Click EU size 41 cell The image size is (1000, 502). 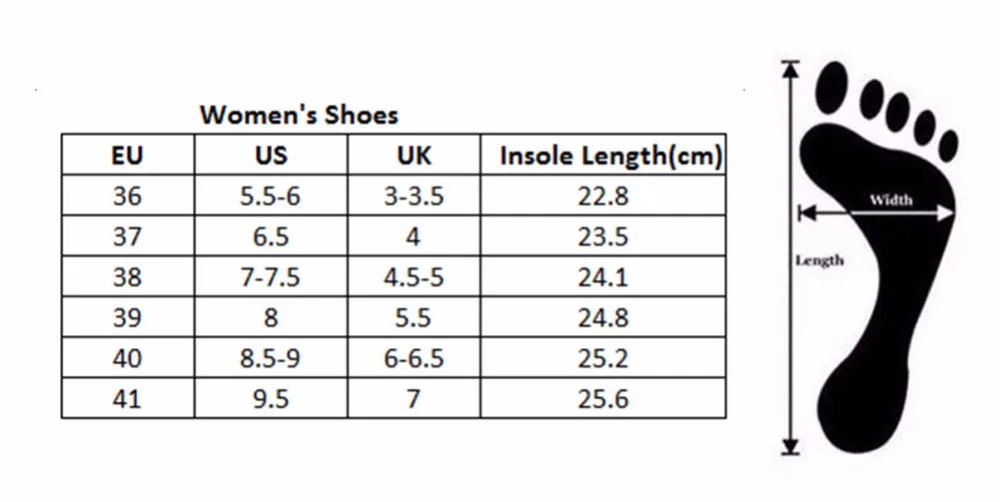tap(128, 399)
